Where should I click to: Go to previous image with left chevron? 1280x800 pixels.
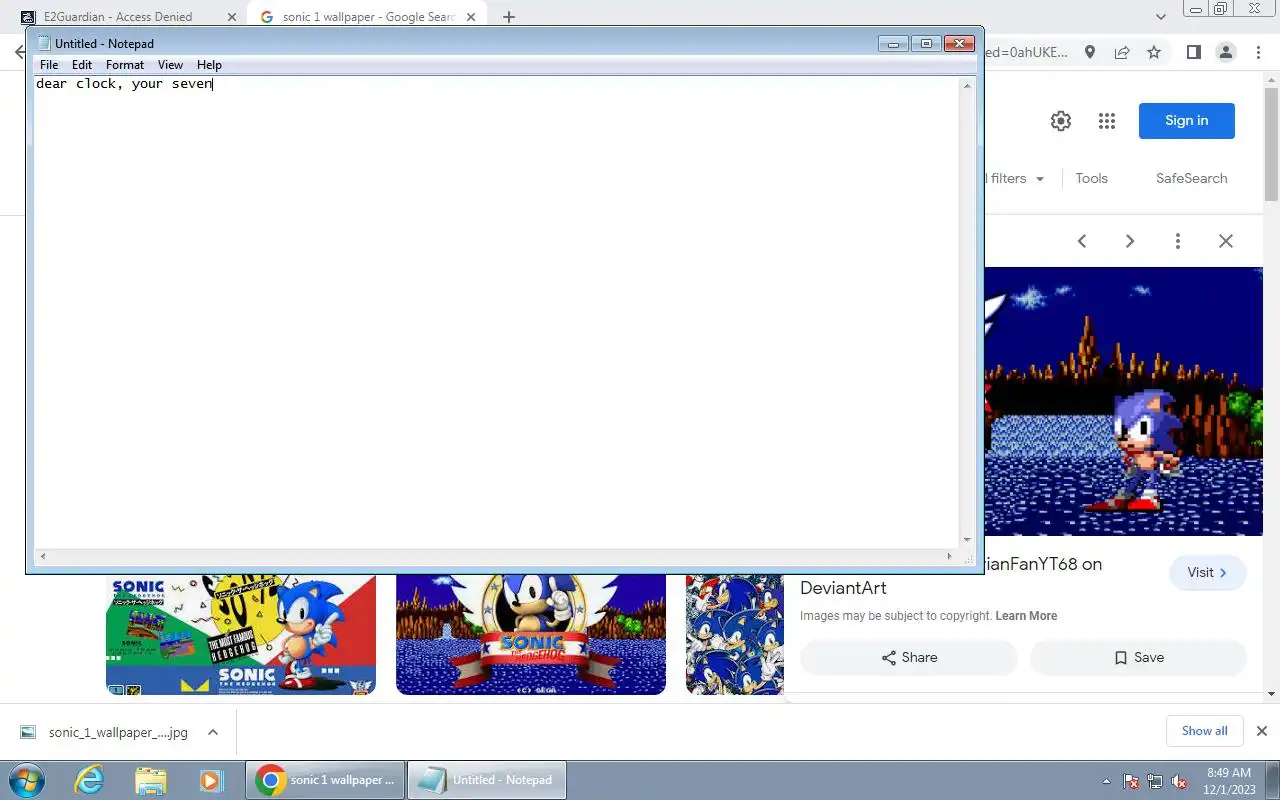click(x=1082, y=241)
